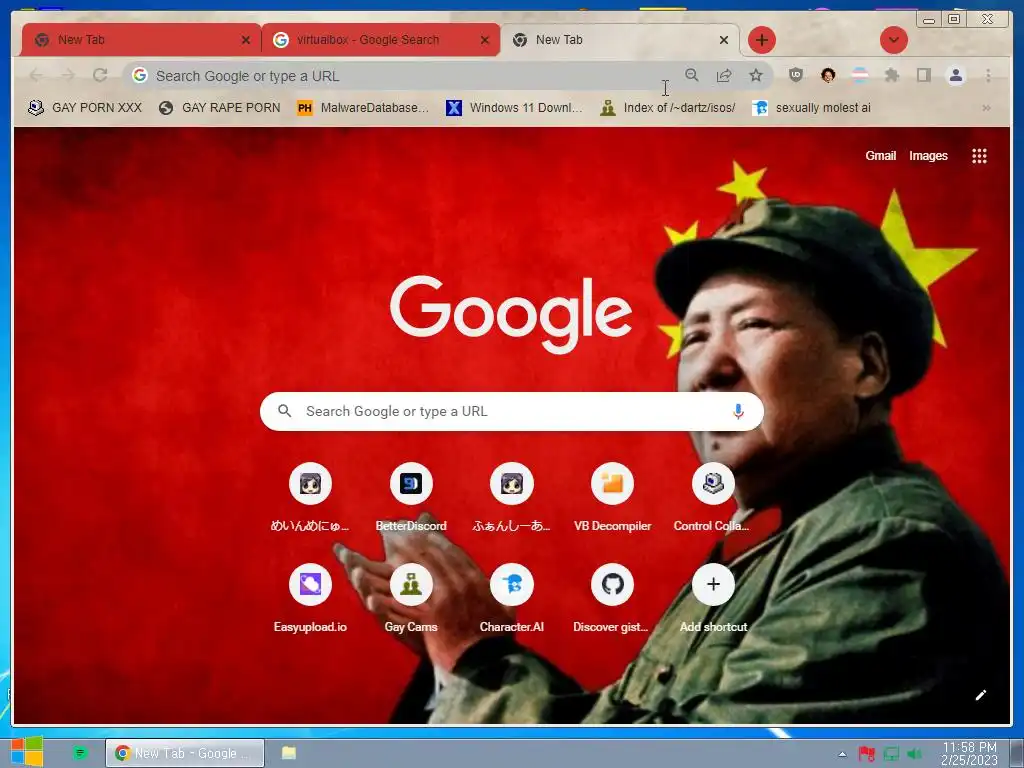This screenshot has width=1024, height=768.
Task: Open the Action Center flag icon
Action: pos(867,754)
